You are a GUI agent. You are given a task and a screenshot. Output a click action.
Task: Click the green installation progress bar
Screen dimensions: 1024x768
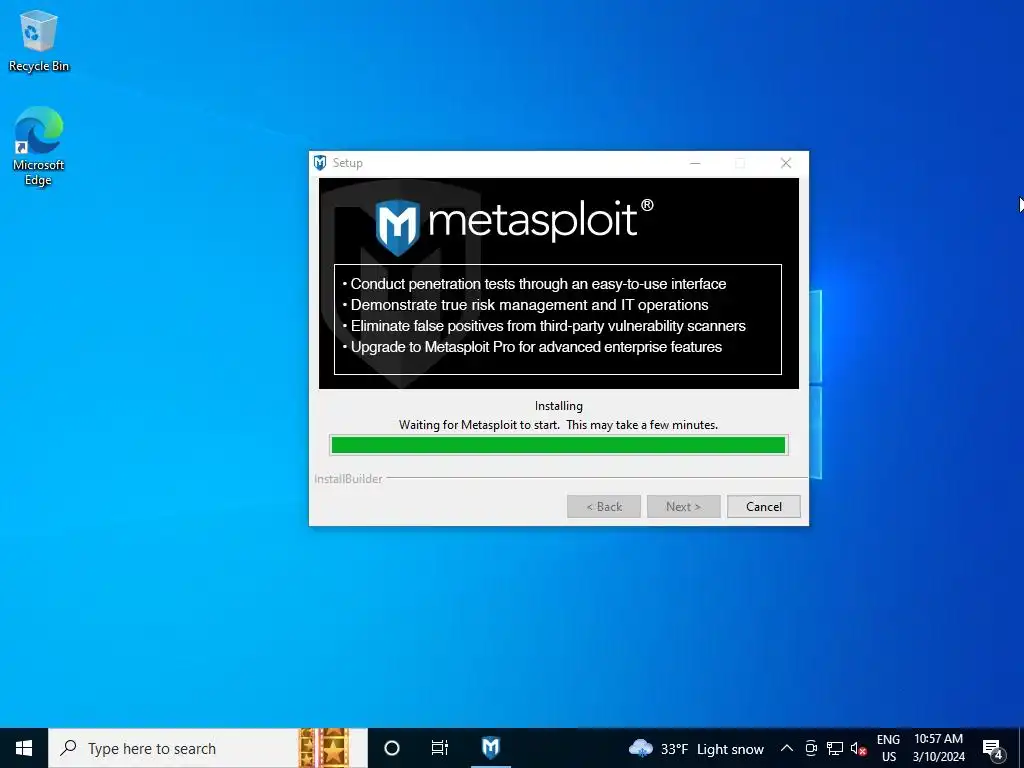click(x=558, y=445)
